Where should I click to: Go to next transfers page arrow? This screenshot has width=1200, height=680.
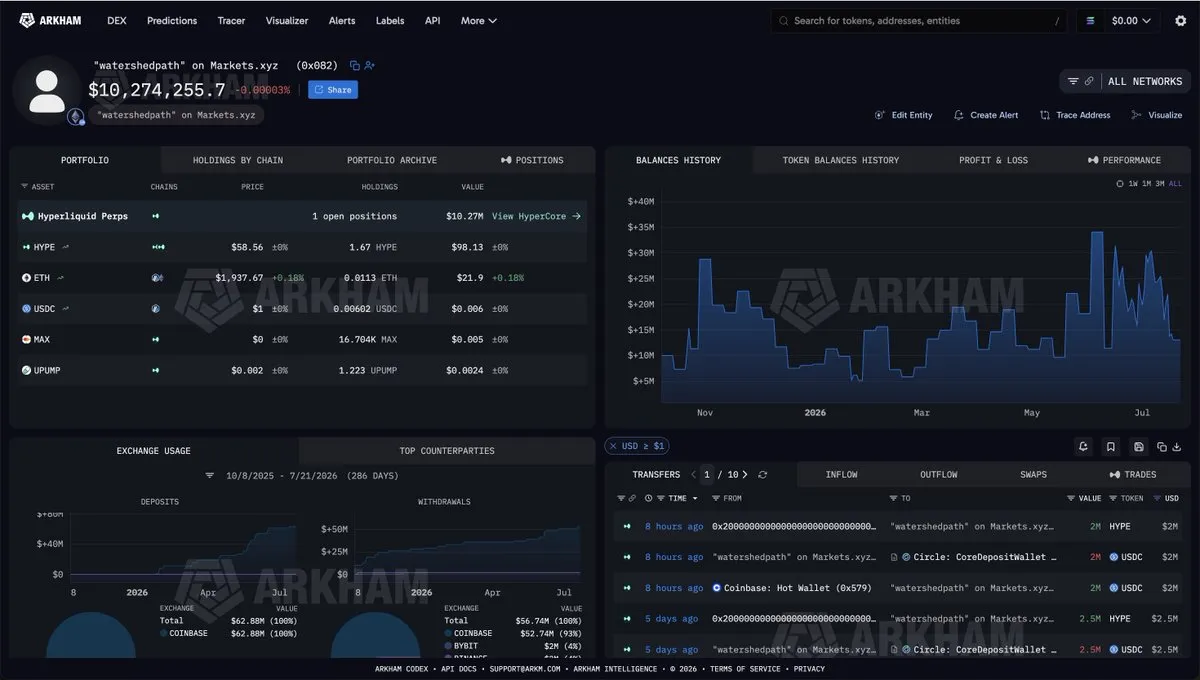pos(745,475)
